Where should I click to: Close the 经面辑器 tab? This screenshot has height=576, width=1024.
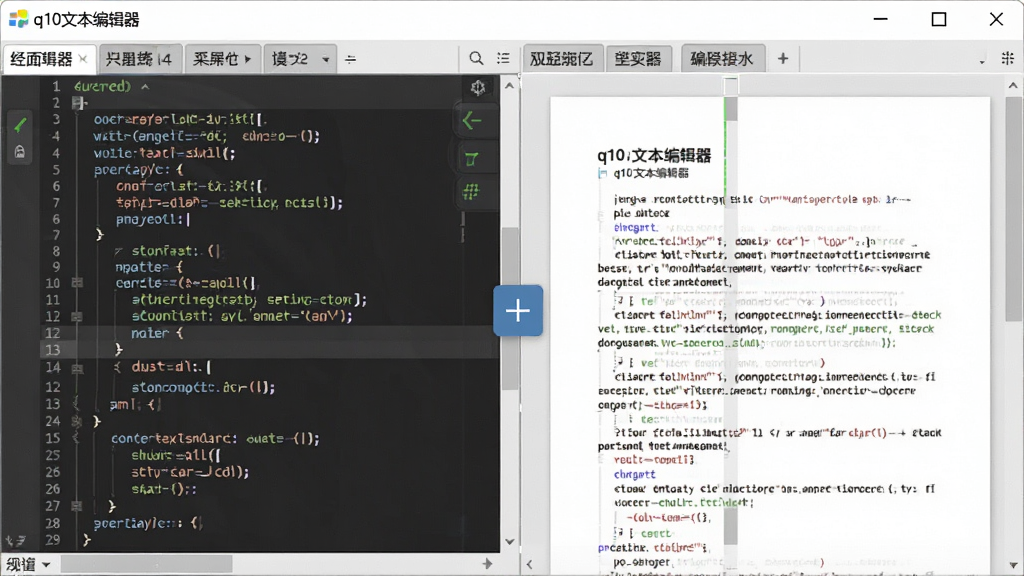tap(83, 59)
